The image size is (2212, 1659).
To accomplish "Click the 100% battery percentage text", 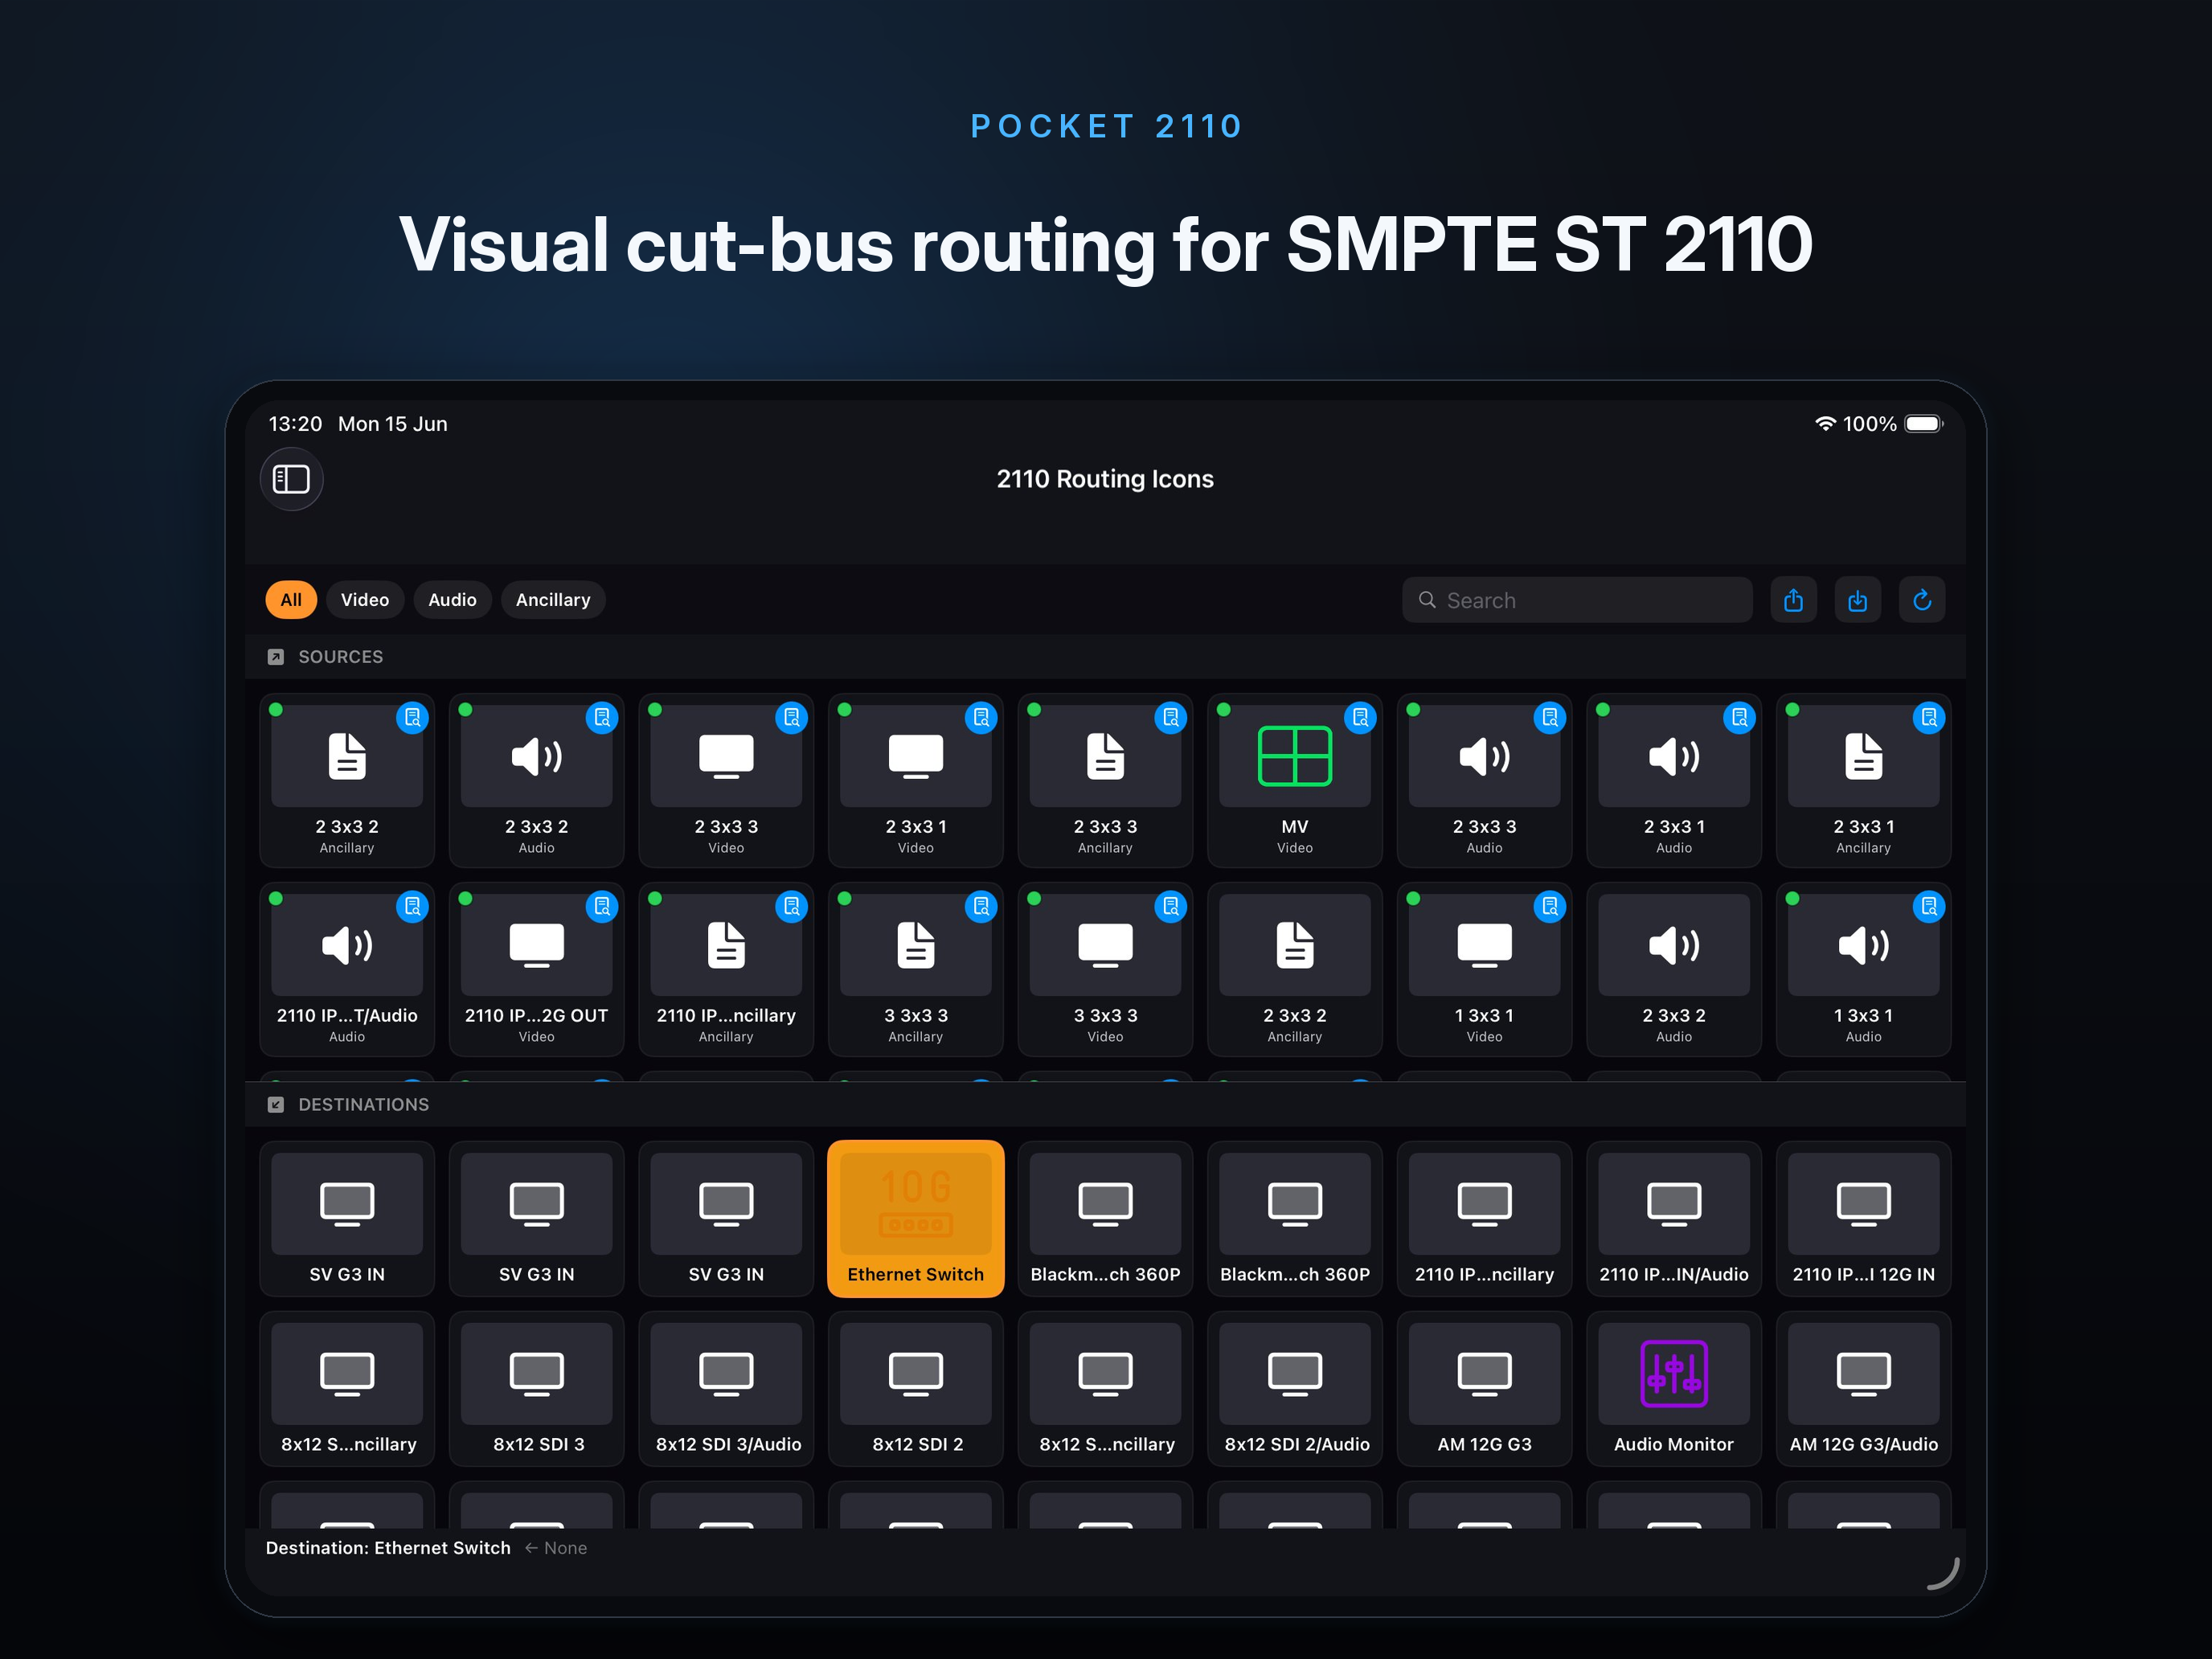I will click(1869, 424).
